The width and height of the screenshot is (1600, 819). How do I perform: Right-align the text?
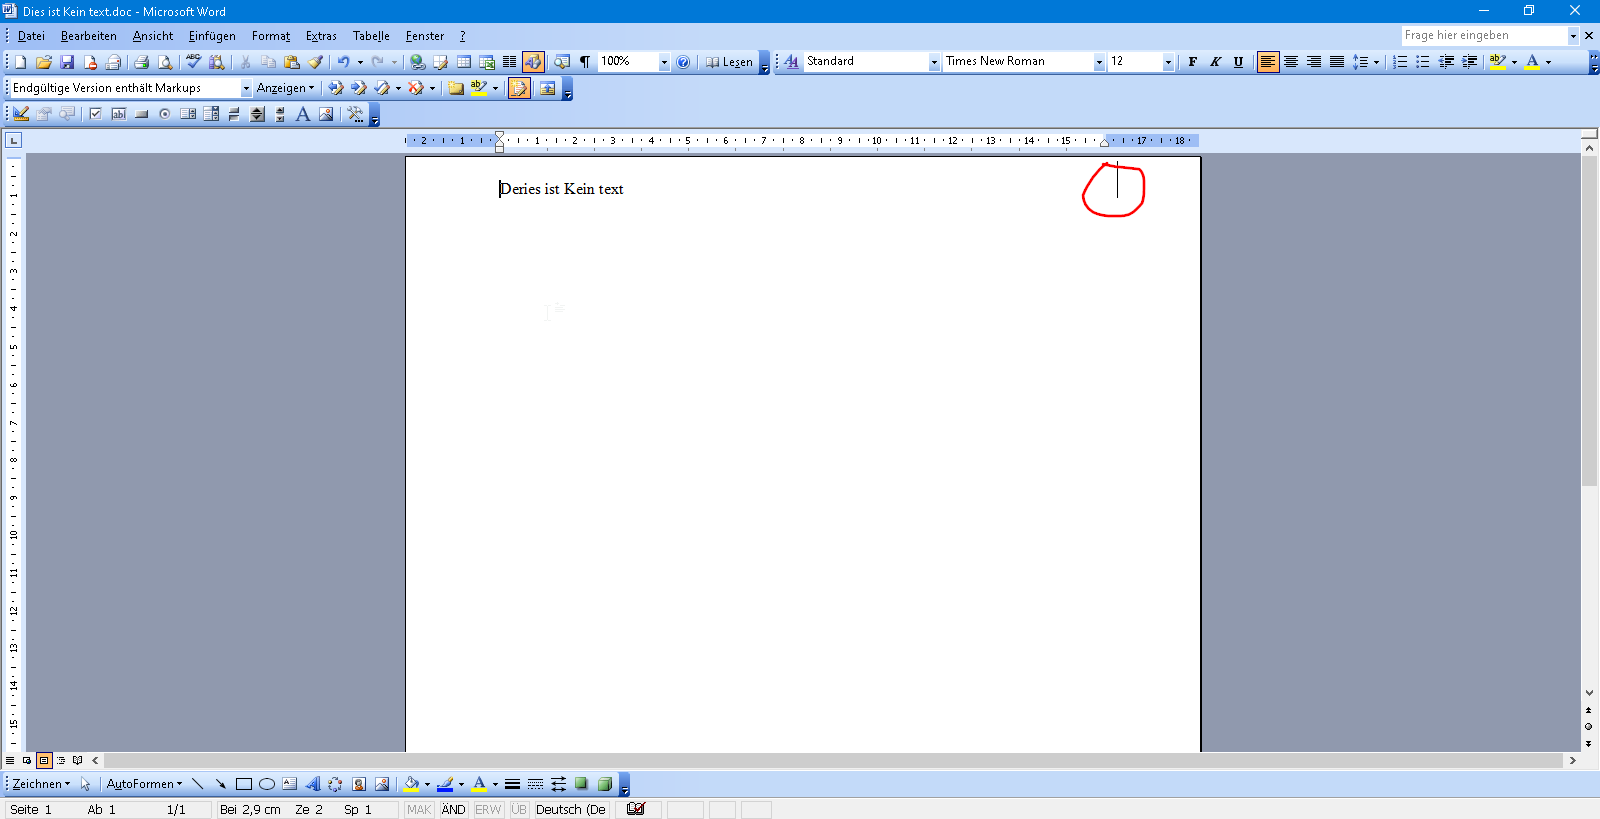click(1314, 62)
